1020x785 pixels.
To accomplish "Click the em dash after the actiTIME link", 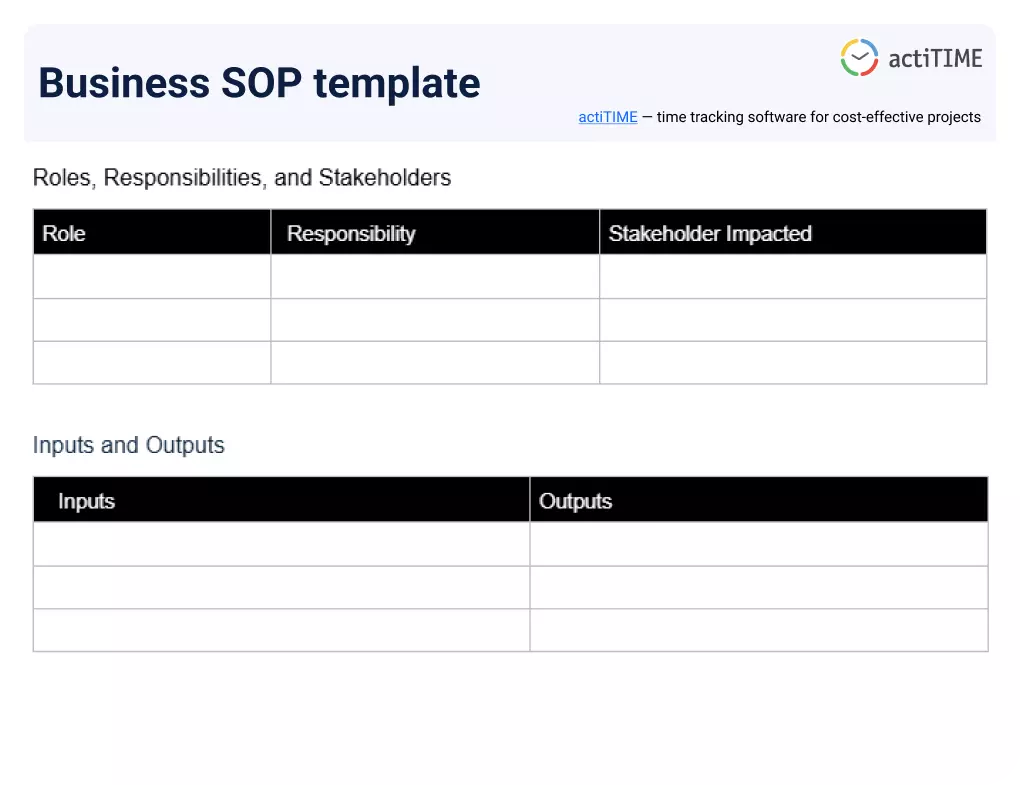I will click(650, 117).
